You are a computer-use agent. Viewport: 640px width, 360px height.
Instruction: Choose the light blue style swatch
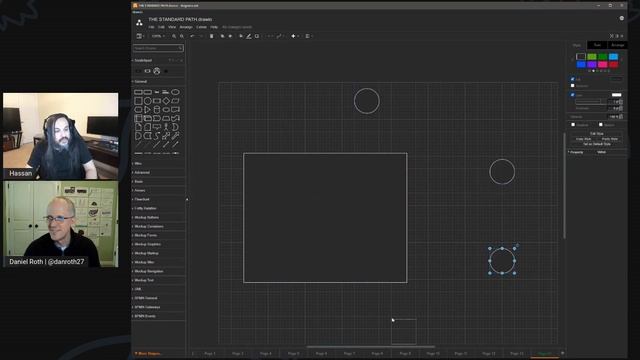point(613,57)
